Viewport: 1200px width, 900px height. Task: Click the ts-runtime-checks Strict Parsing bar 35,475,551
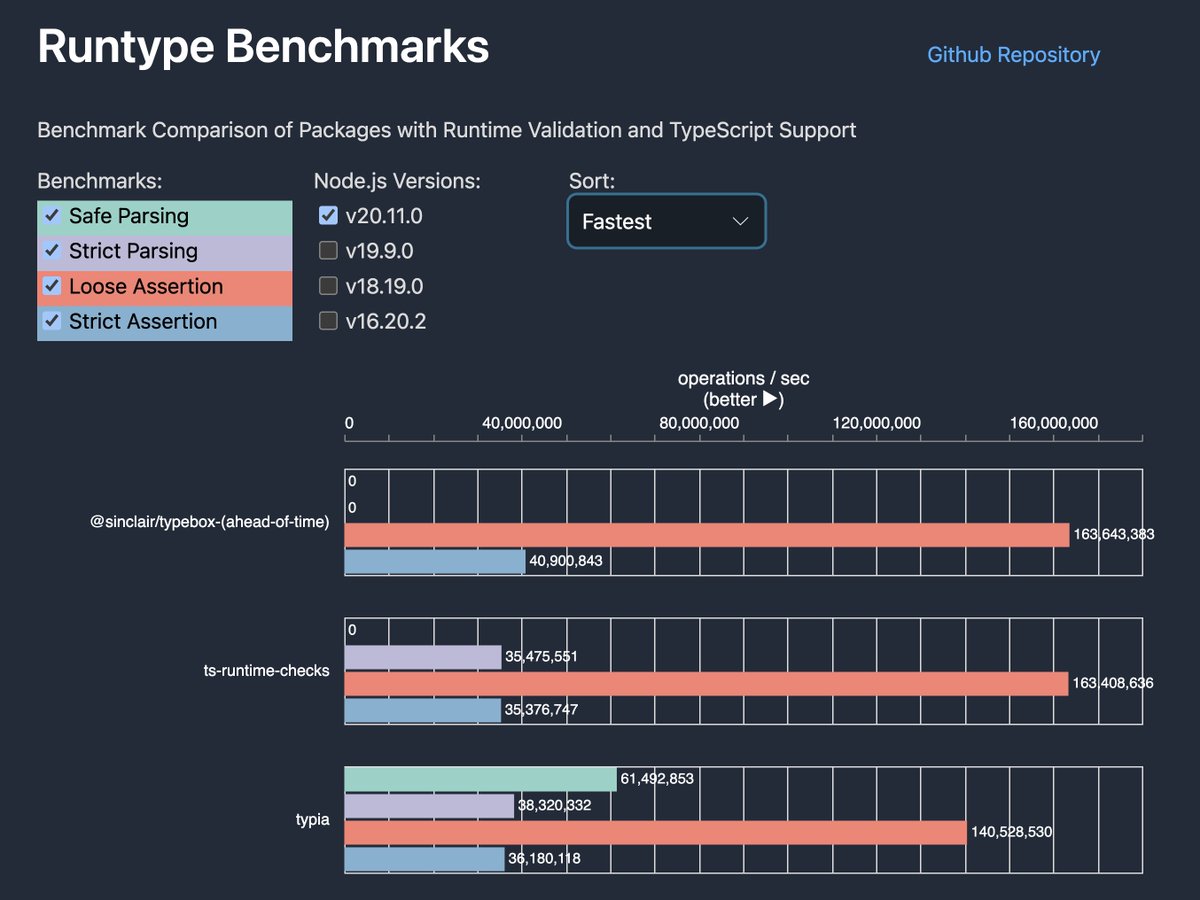(x=423, y=657)
